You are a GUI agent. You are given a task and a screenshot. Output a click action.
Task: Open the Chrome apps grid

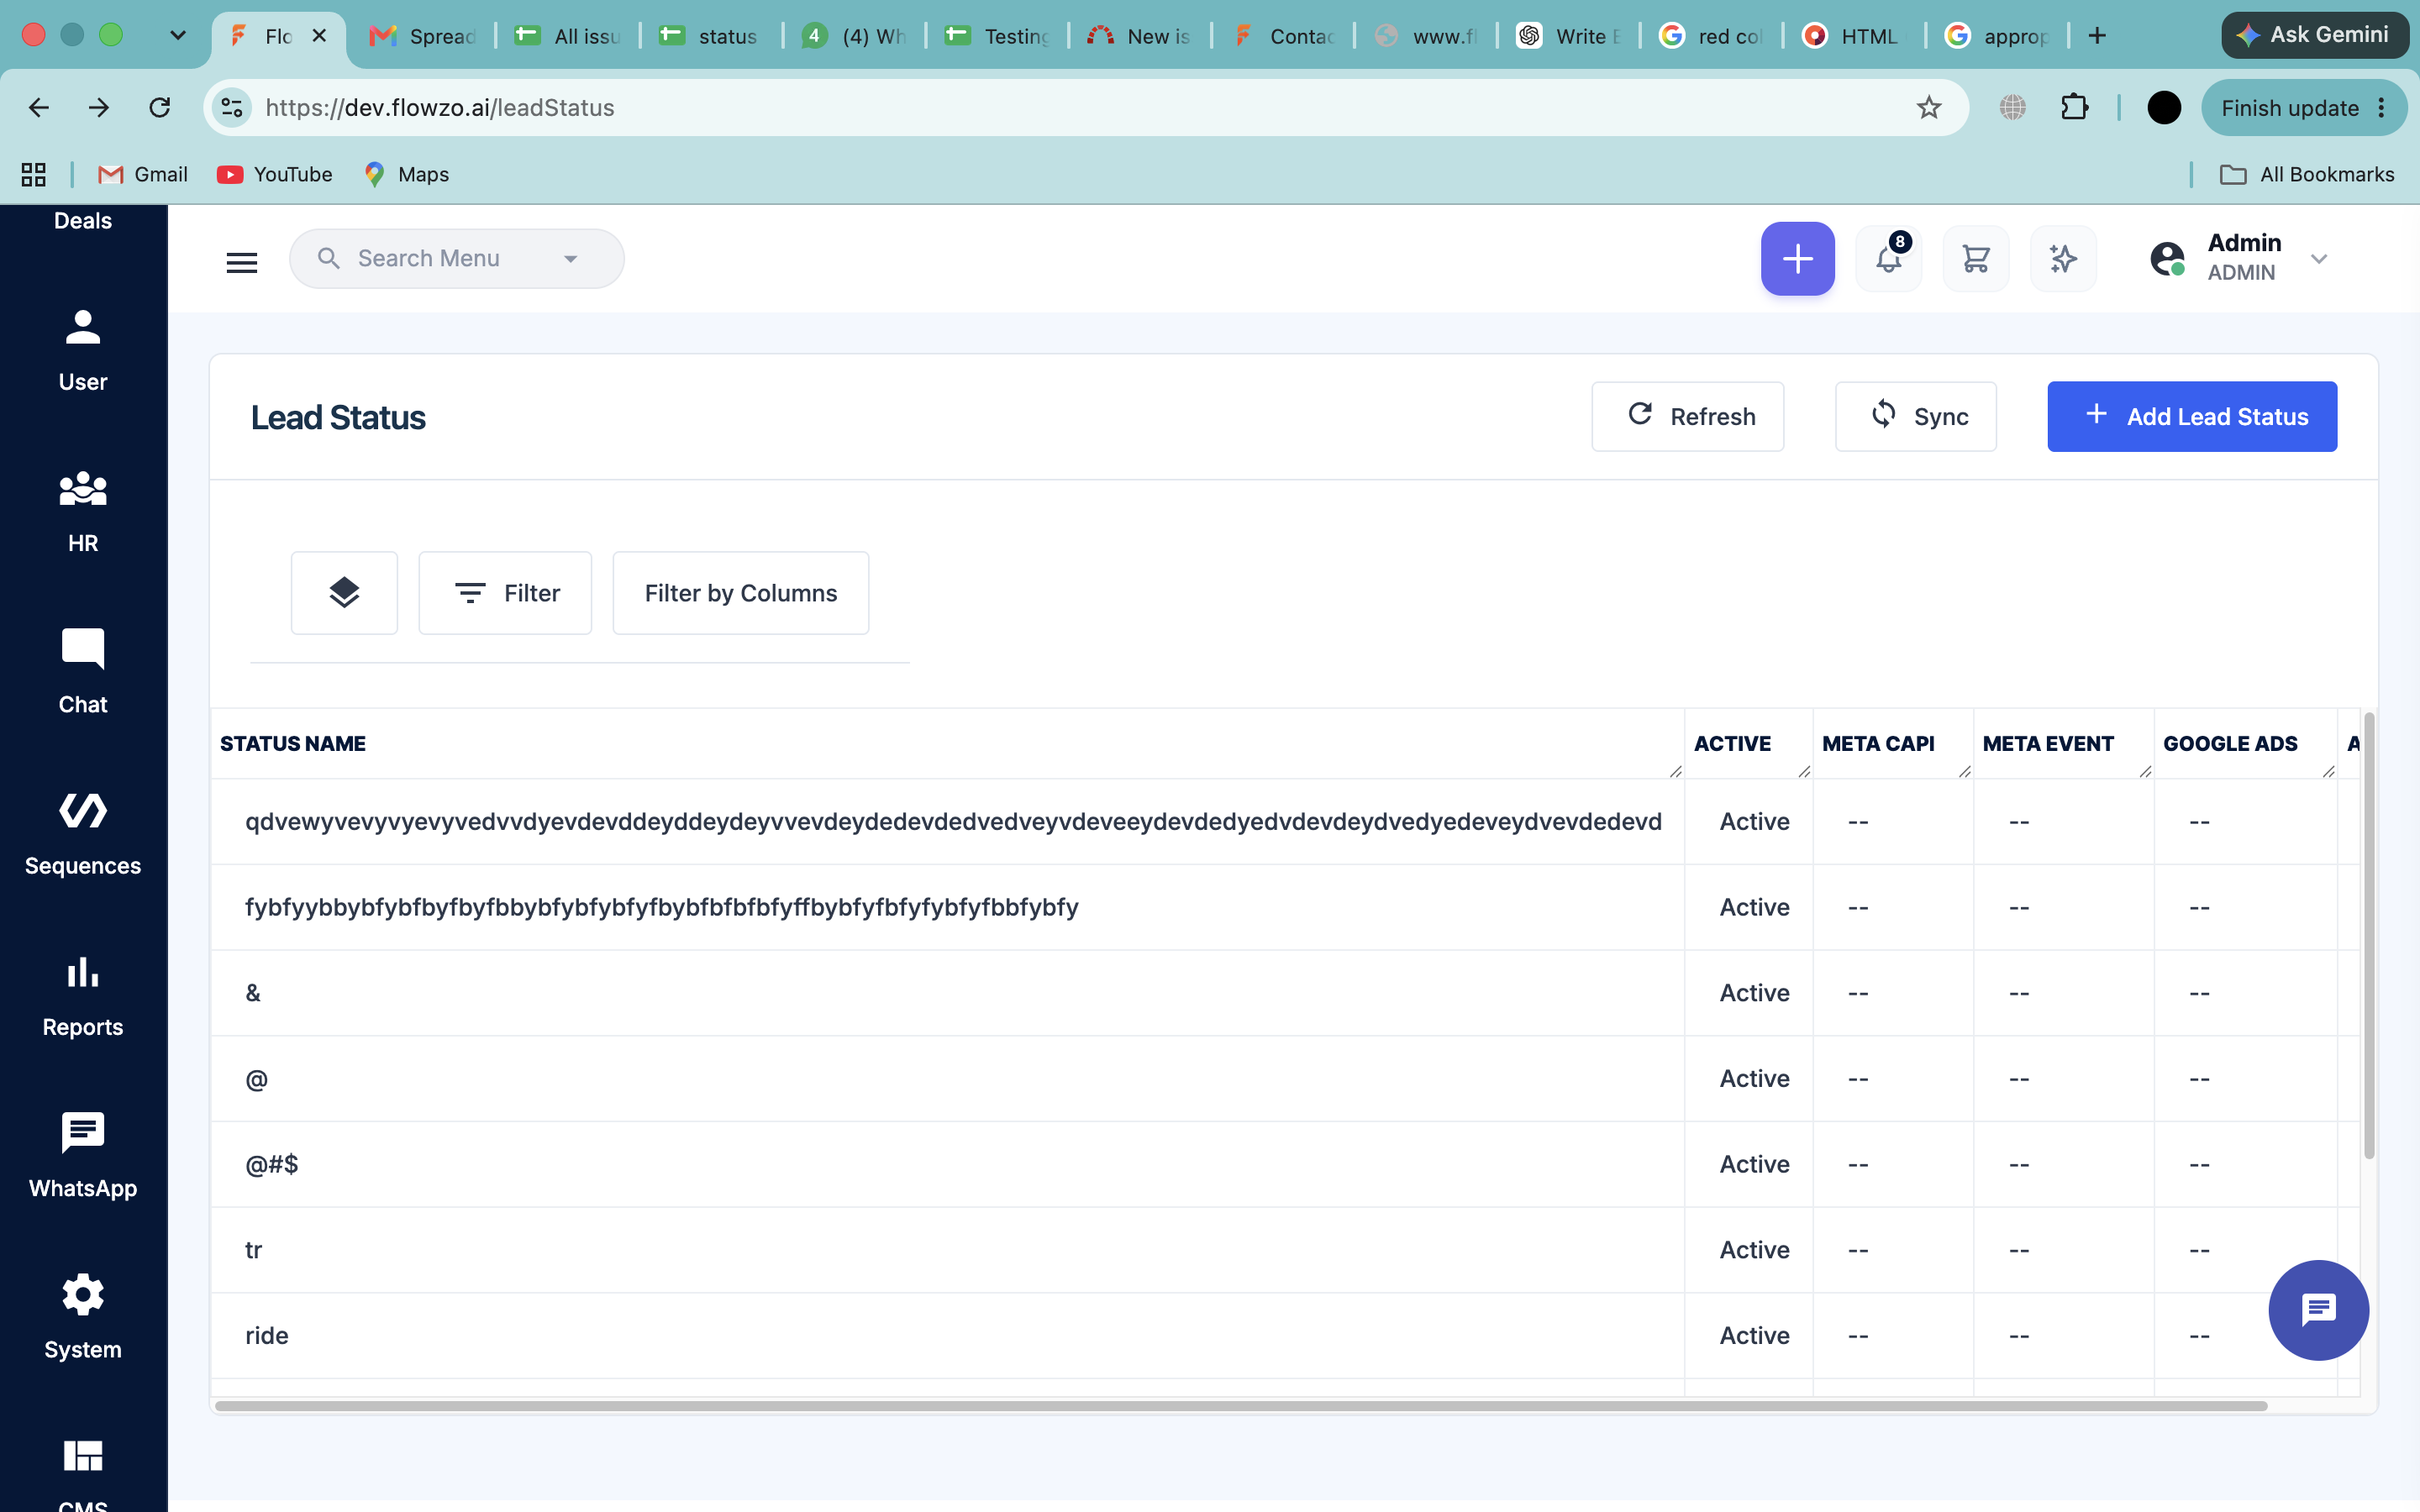pos(34,175)
